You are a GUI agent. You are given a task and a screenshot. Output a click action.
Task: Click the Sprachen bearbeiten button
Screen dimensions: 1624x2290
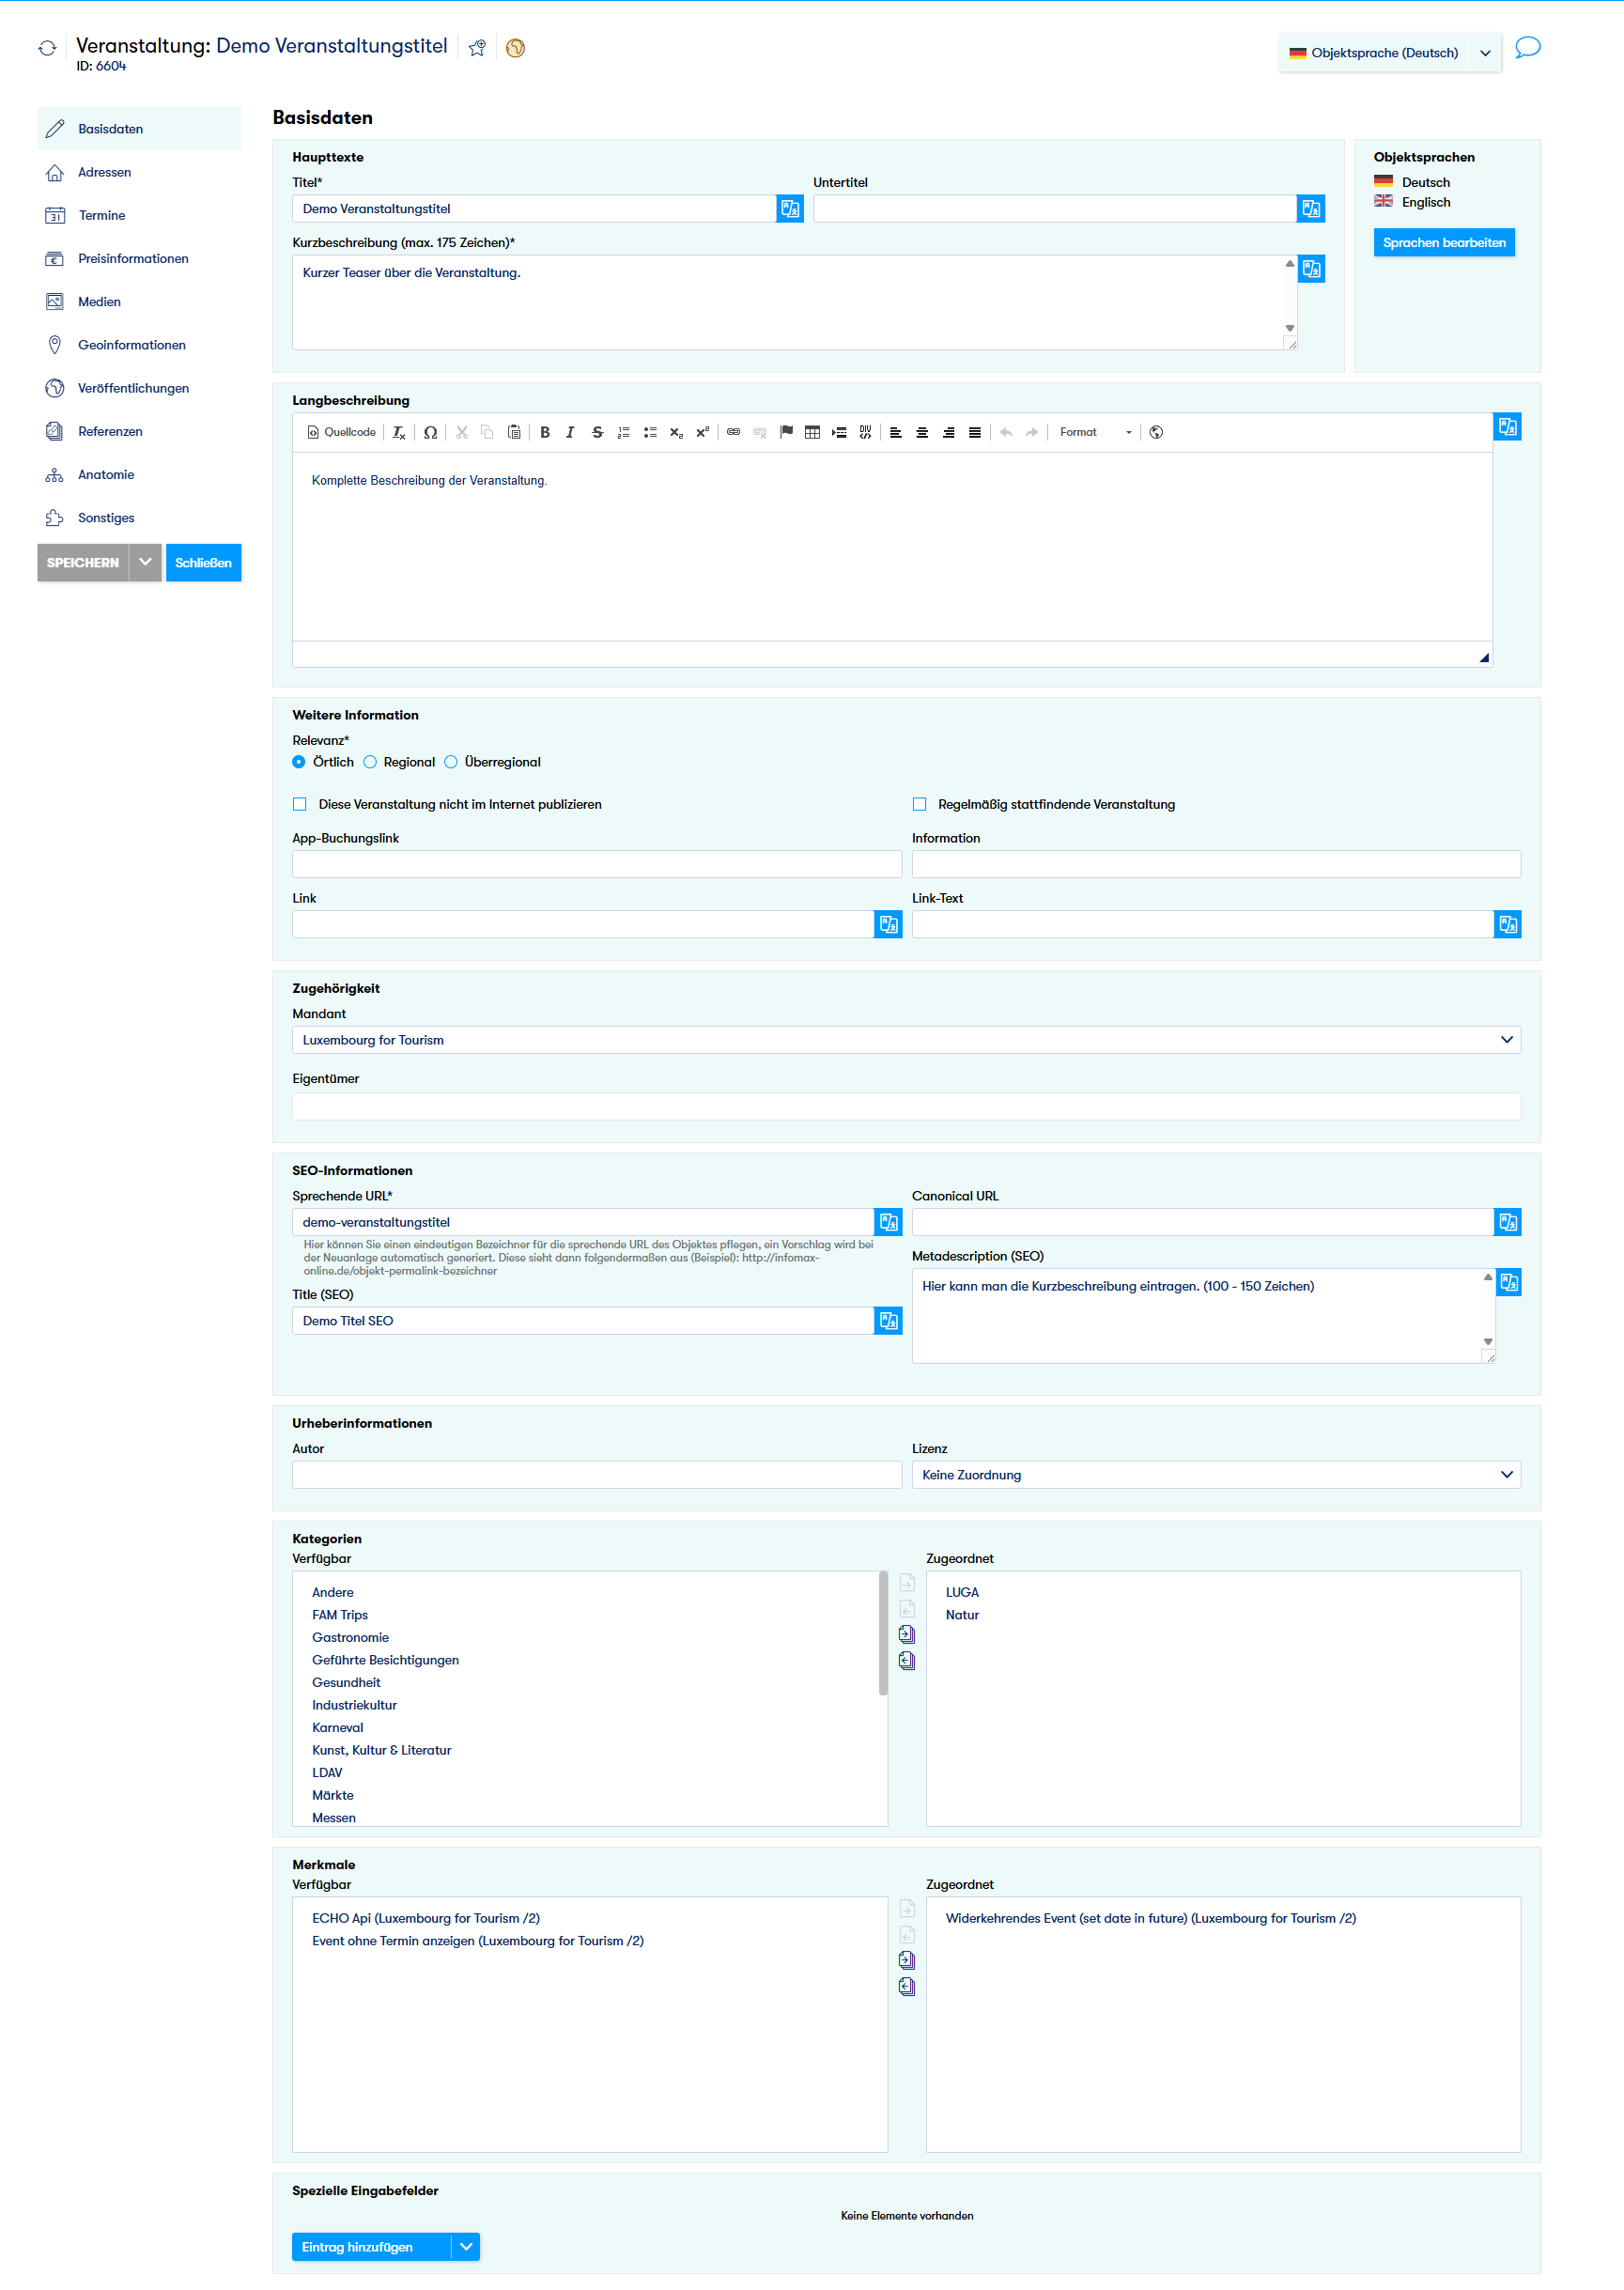1444,243
